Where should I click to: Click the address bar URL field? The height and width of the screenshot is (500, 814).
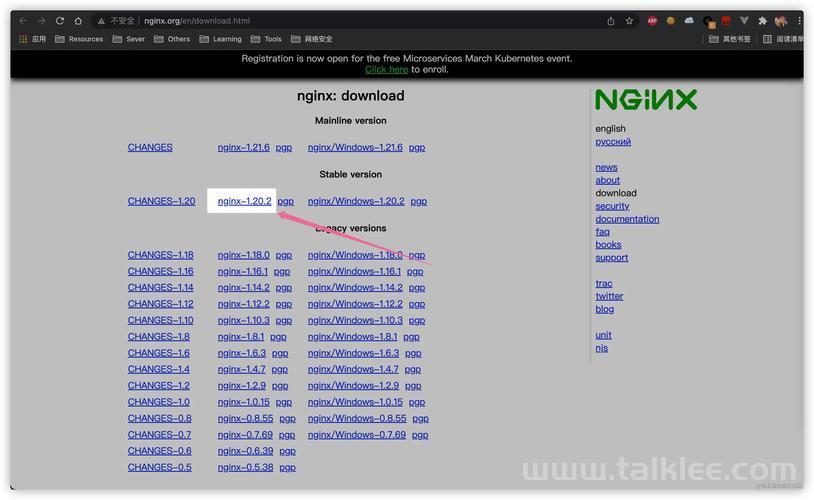point(363,21)
